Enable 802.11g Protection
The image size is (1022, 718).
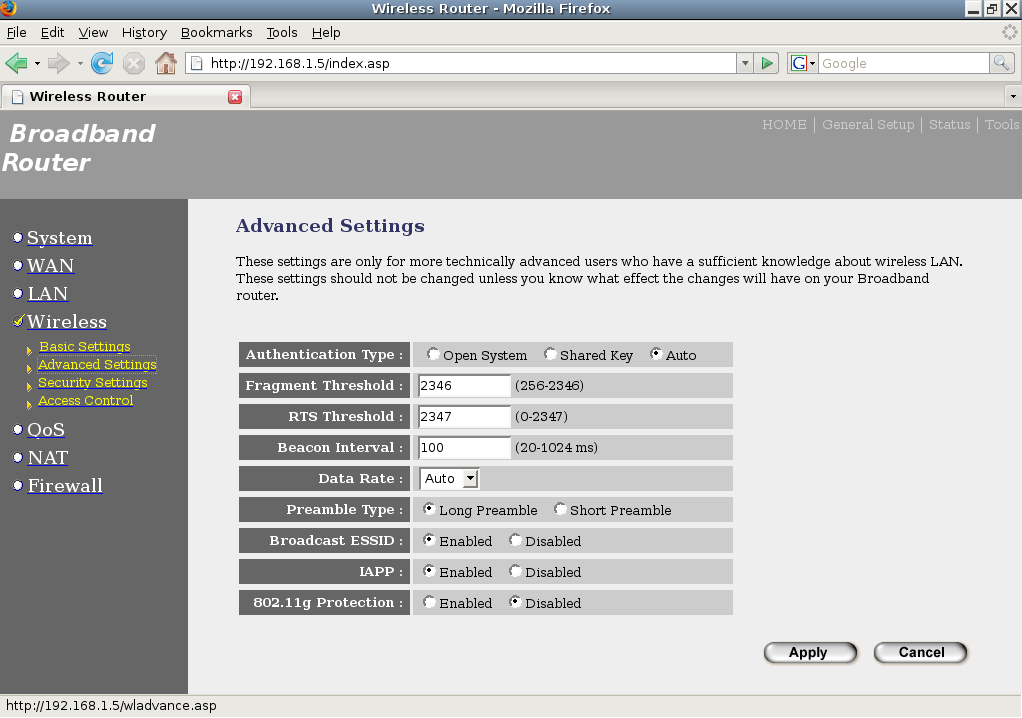[x=429, y=602]
